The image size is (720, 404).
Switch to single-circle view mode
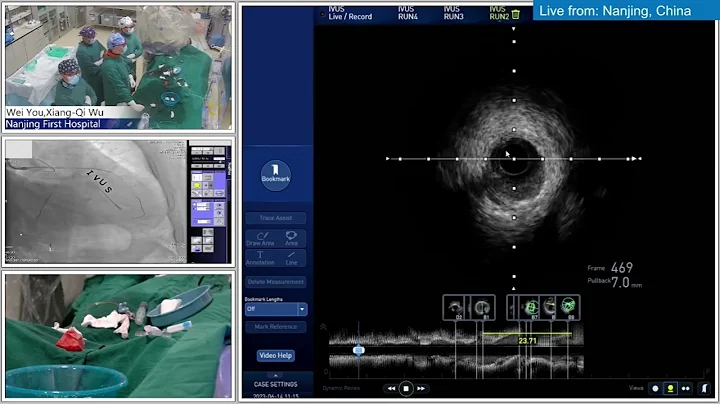(655, 388)
